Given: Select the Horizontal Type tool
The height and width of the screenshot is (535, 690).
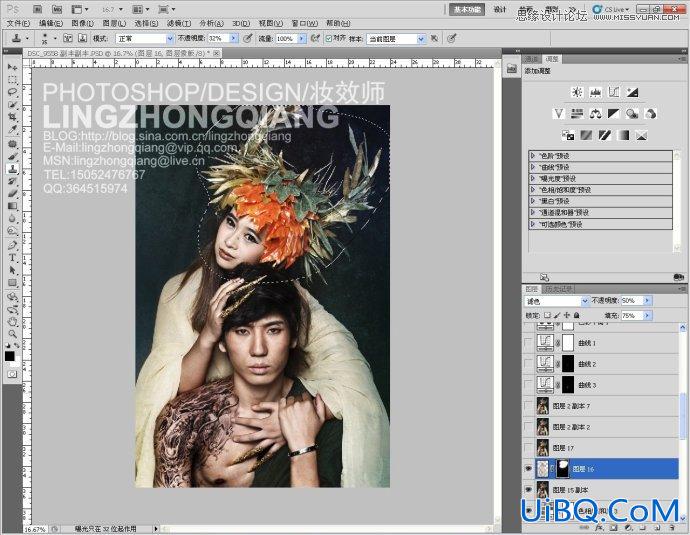Looking at the screenshot, I should point(12,257).
